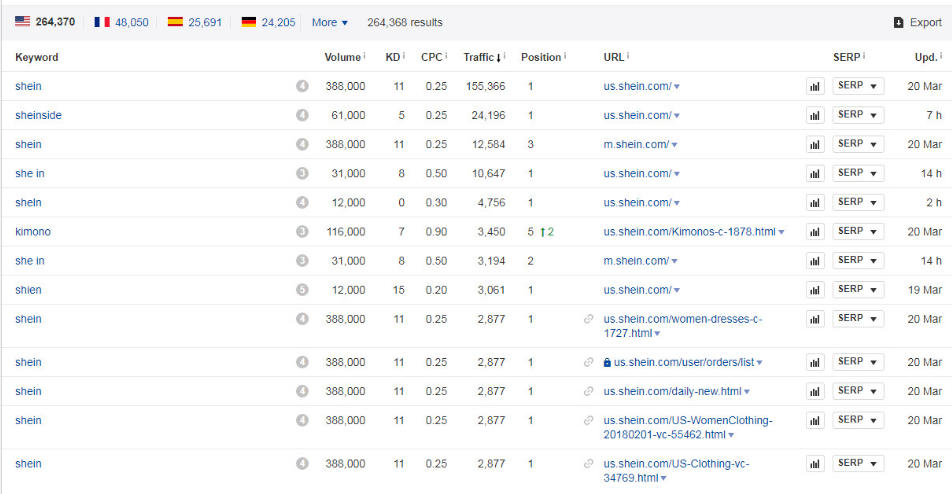Viewport: 952px width, 494px height.
Task: Click the word-count badge in the kimono row
Action: click(302, 232)
